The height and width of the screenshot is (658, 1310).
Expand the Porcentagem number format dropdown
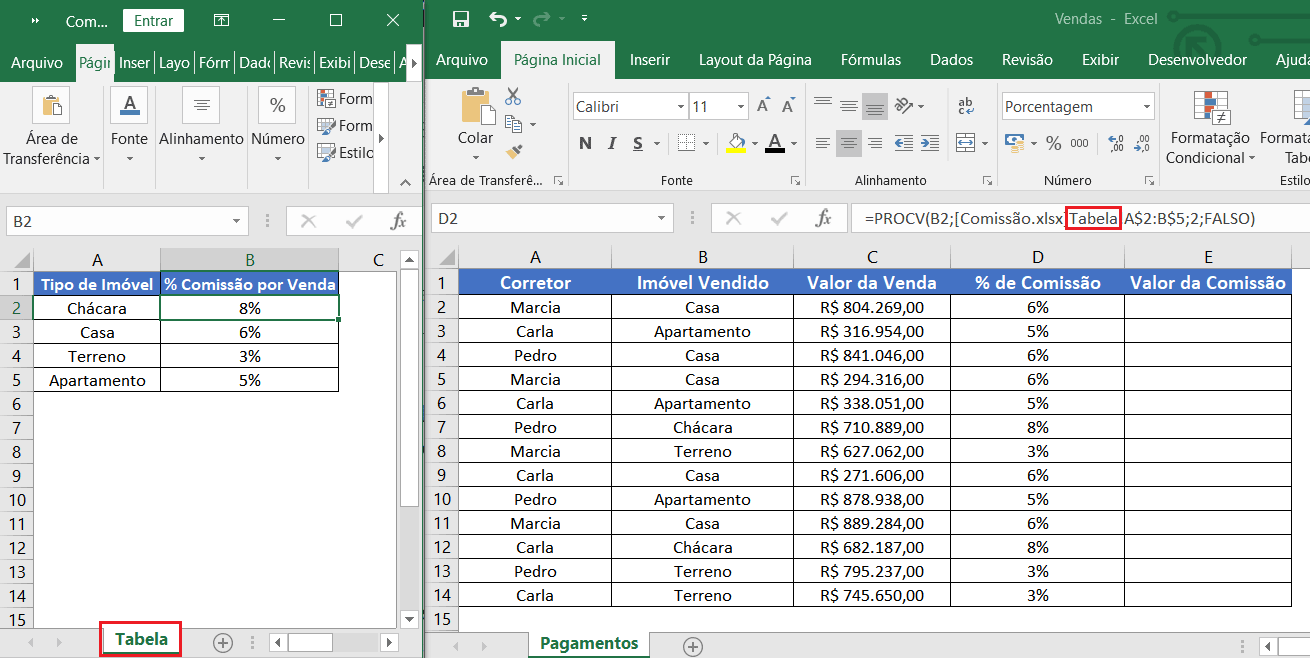point(1146,106)
